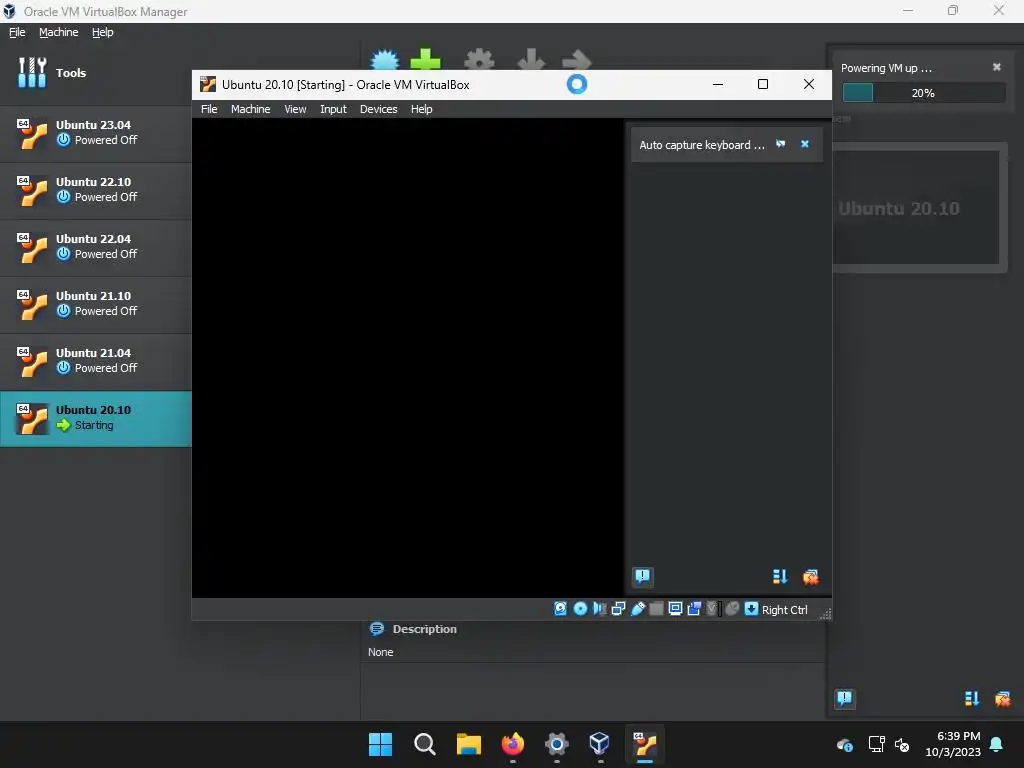Click the Ubuntu 20.10 preview thumbnail in Manager
The image size is (1024, 768).
click(x=920, y=208)
